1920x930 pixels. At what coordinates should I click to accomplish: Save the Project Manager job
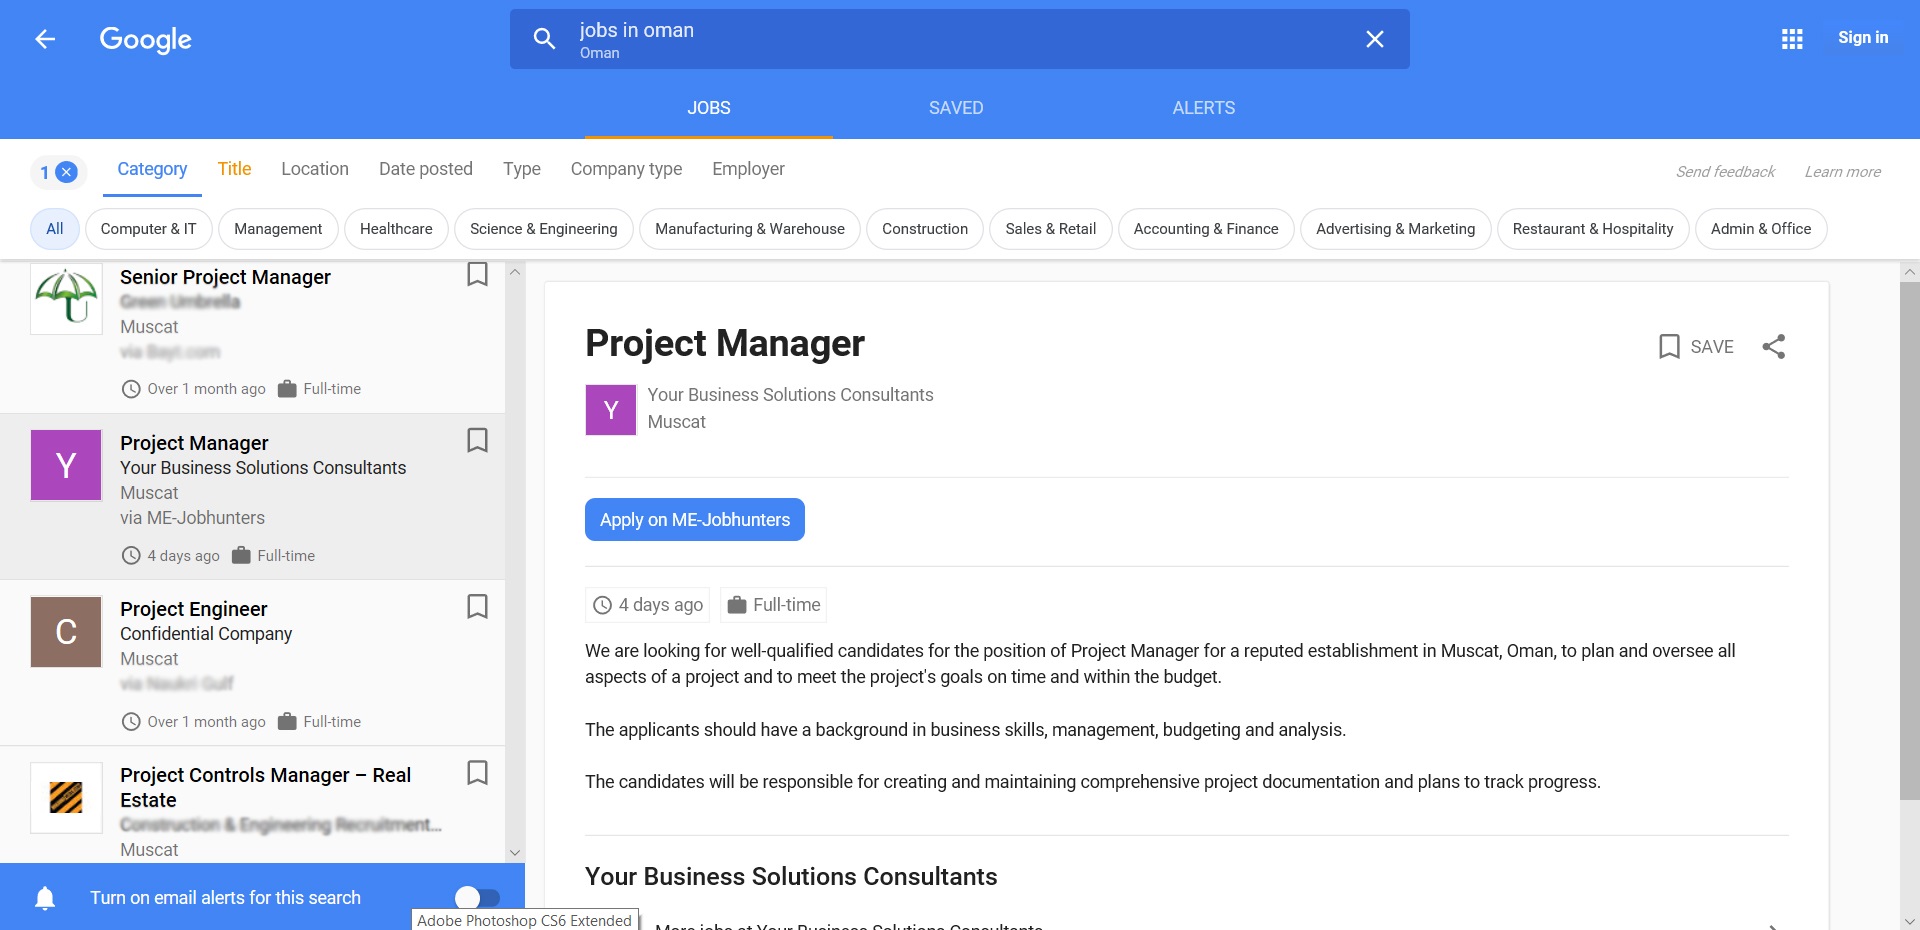(x=1696, y=347)
